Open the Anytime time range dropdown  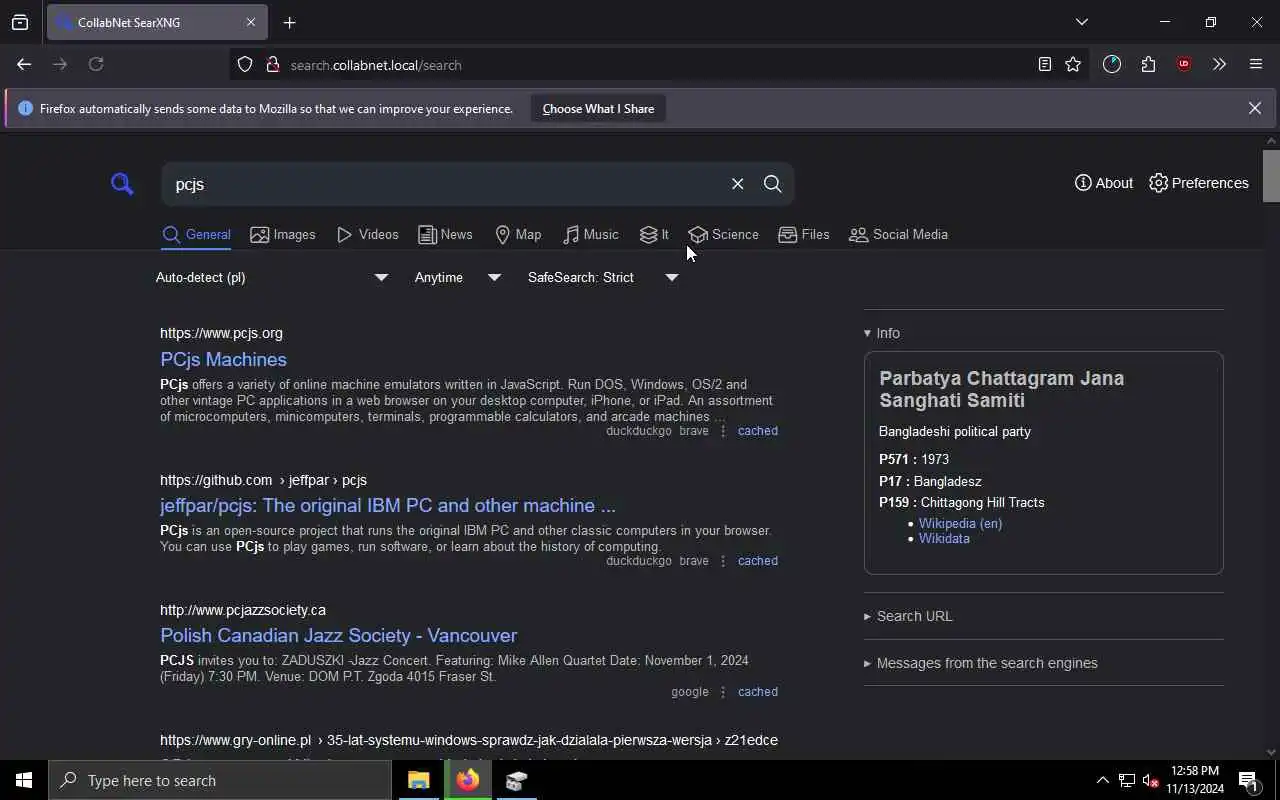458,277
